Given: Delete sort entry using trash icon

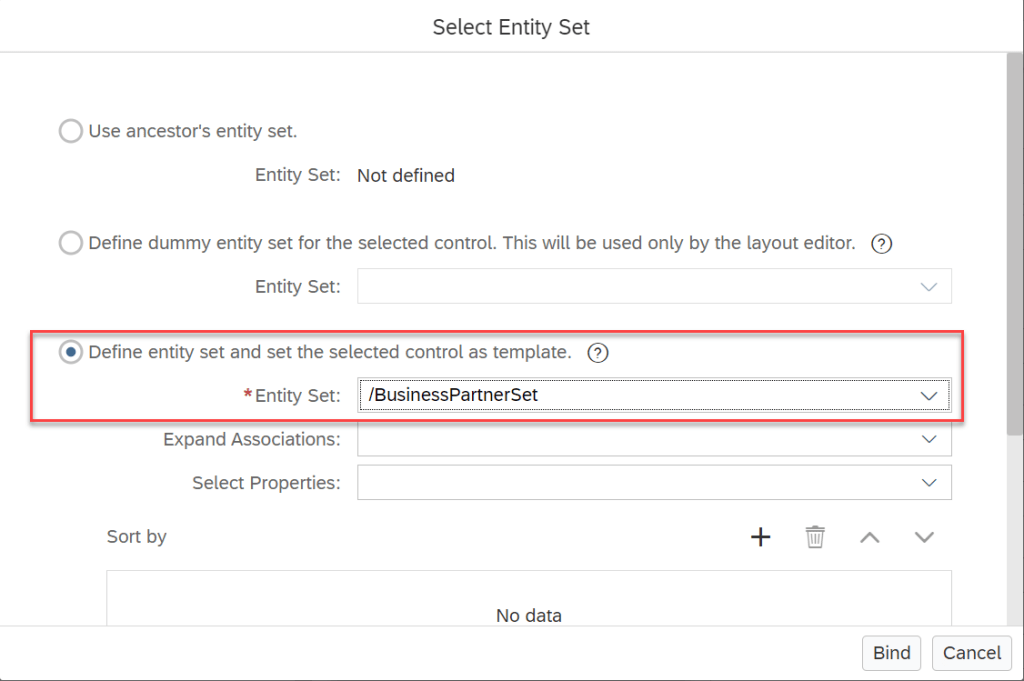Looking at the screenshot, I should 815,537.
